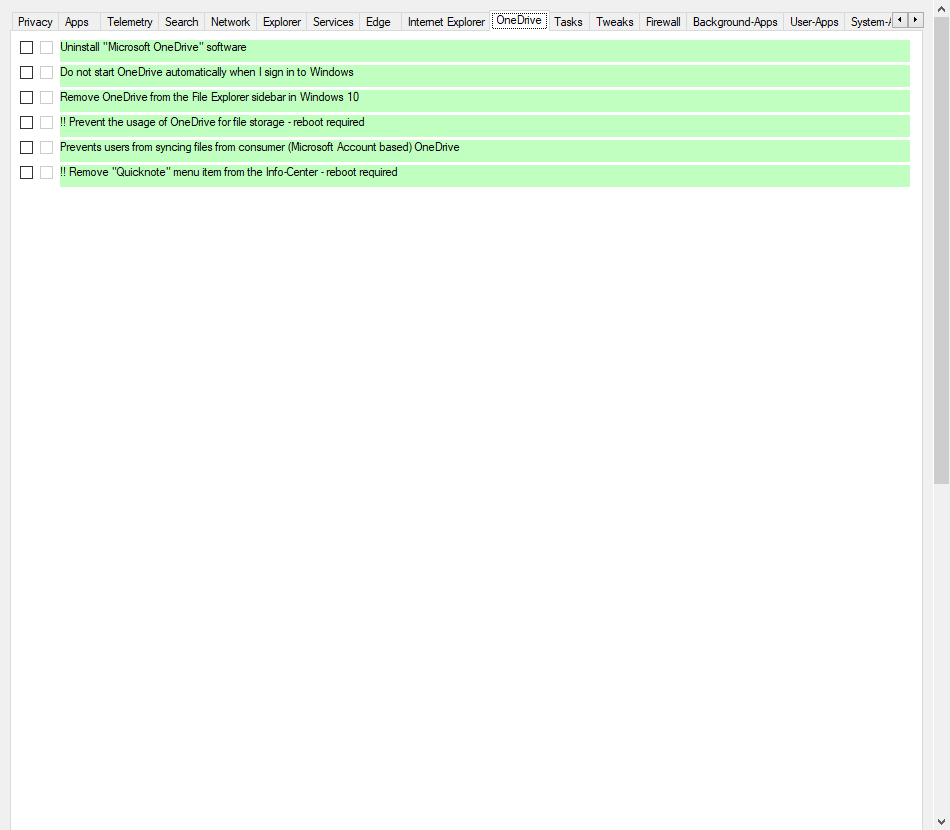Switch to the Apps tab
The height and width of the screenshot is (830, 950).
[77, 22]
